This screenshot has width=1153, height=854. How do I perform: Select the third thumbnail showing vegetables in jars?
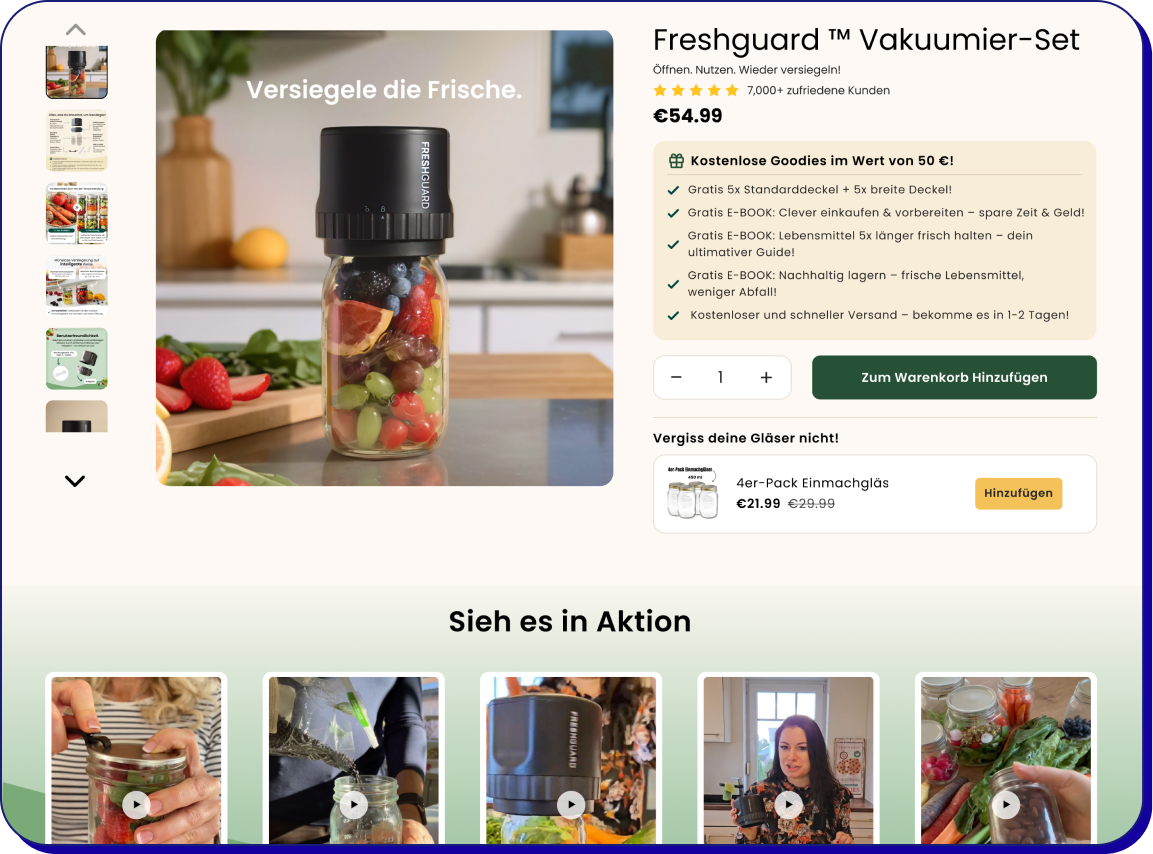click(76, 213)
